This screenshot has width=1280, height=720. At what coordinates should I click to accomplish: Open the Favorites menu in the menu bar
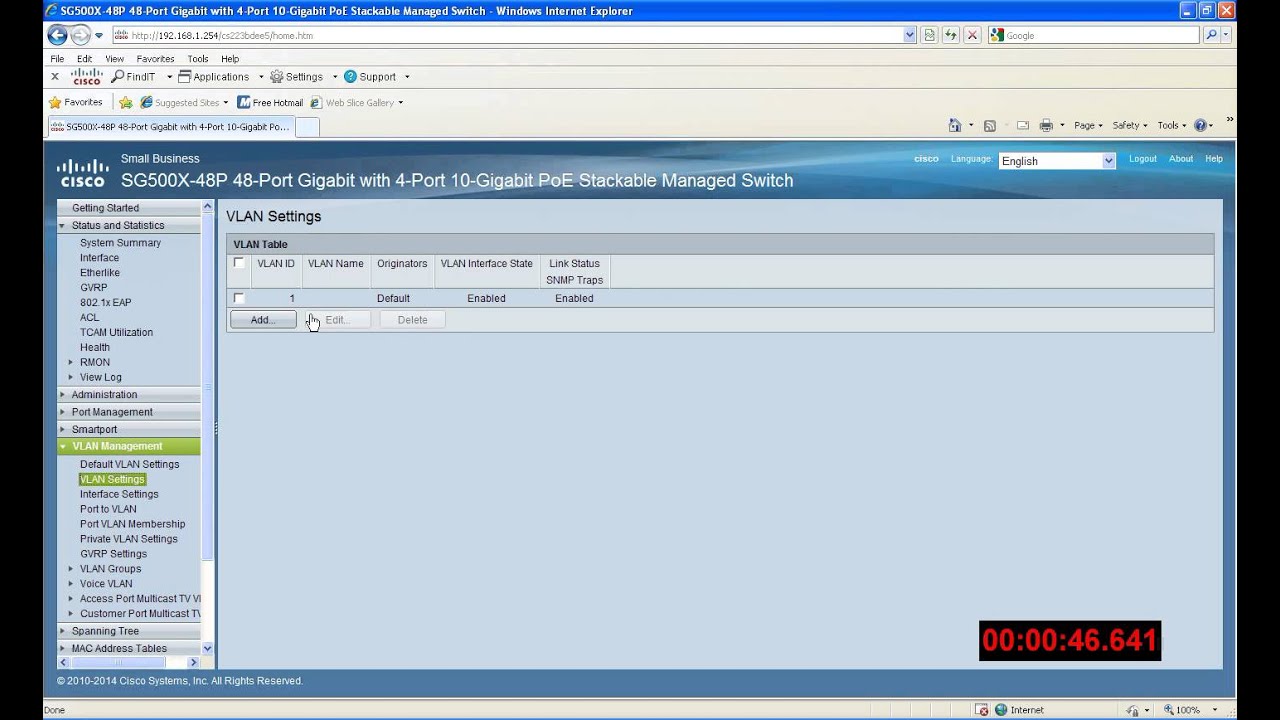pyautogui.click(x=155, y=59)
